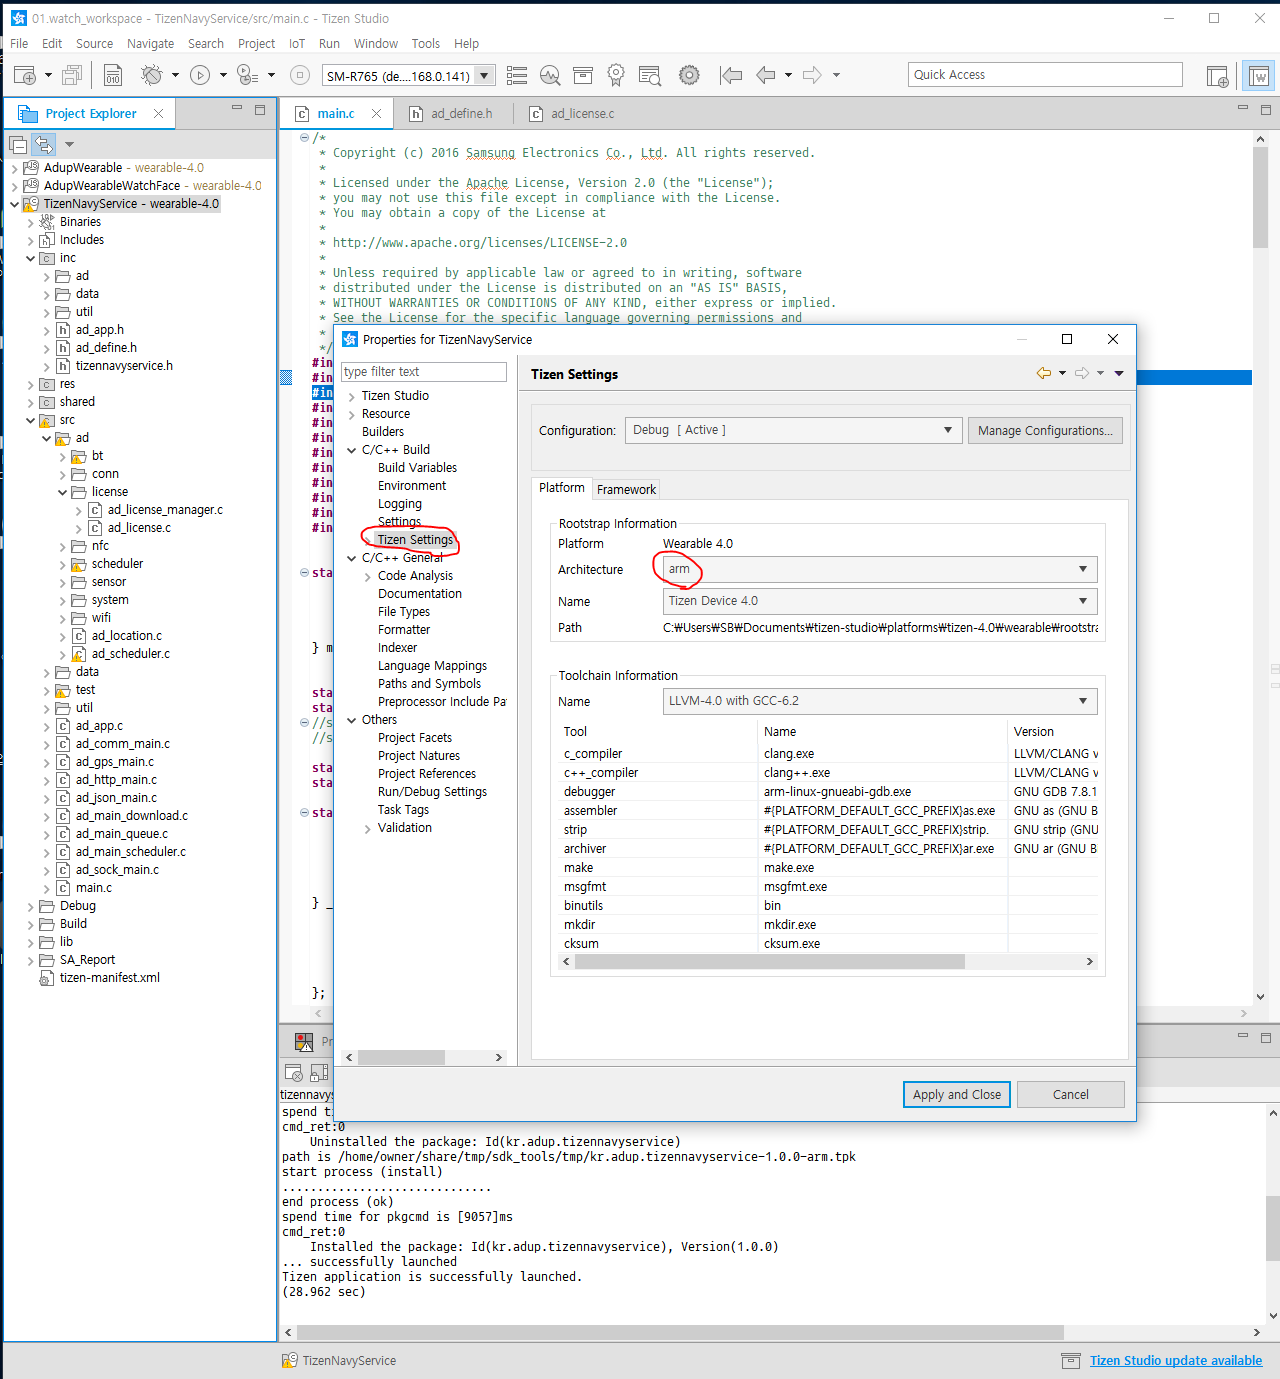This screenshot has height=1379, width=1280.
Task: Open dialog view menu dropdown arrow
Action: (1118, 373)
